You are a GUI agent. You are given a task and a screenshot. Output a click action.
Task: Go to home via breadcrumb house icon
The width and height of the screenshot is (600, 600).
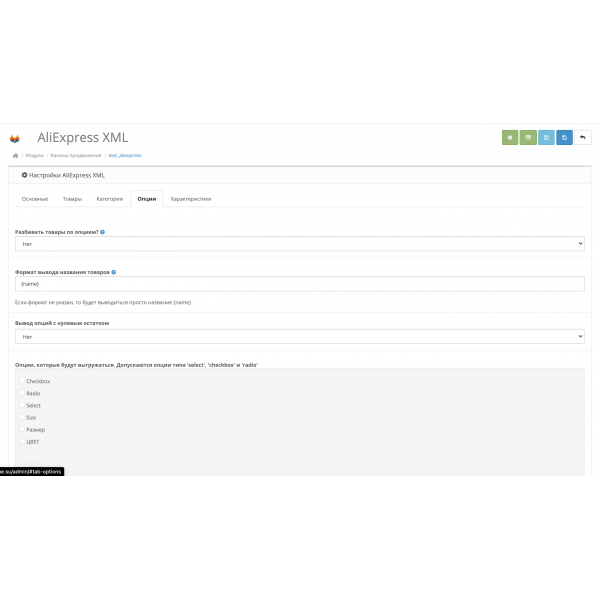(x=15, y=155)
